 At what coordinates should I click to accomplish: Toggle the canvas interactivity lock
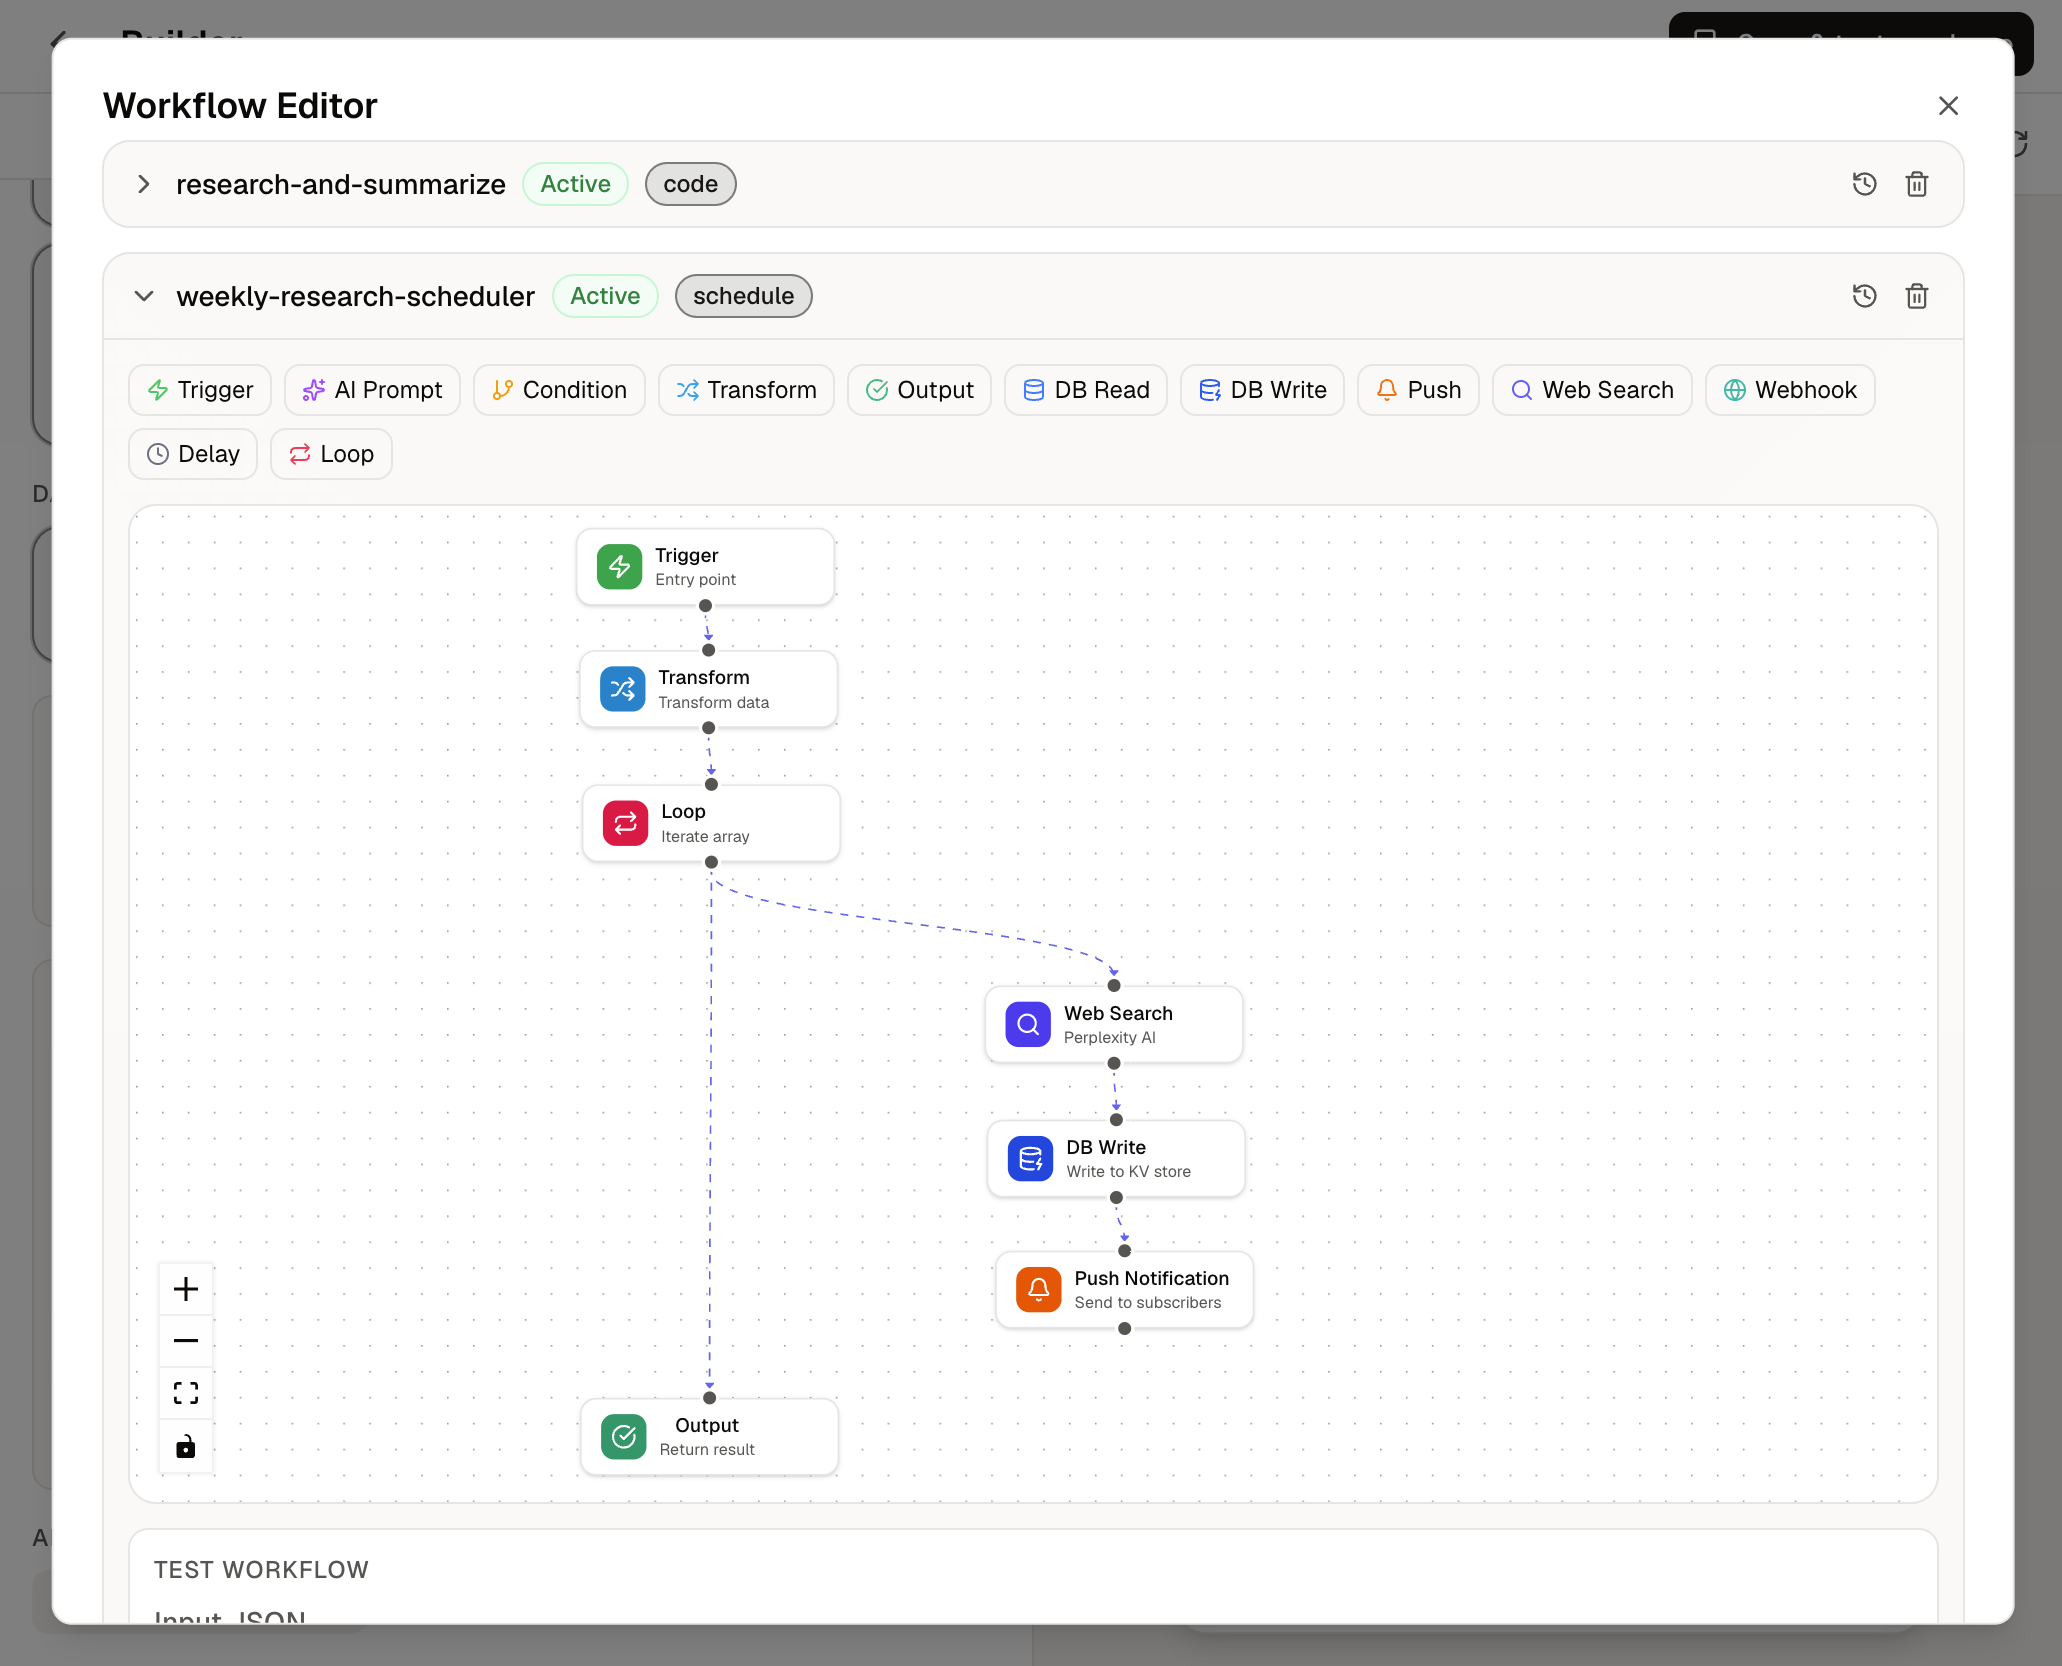click(x=186, y=1446)
